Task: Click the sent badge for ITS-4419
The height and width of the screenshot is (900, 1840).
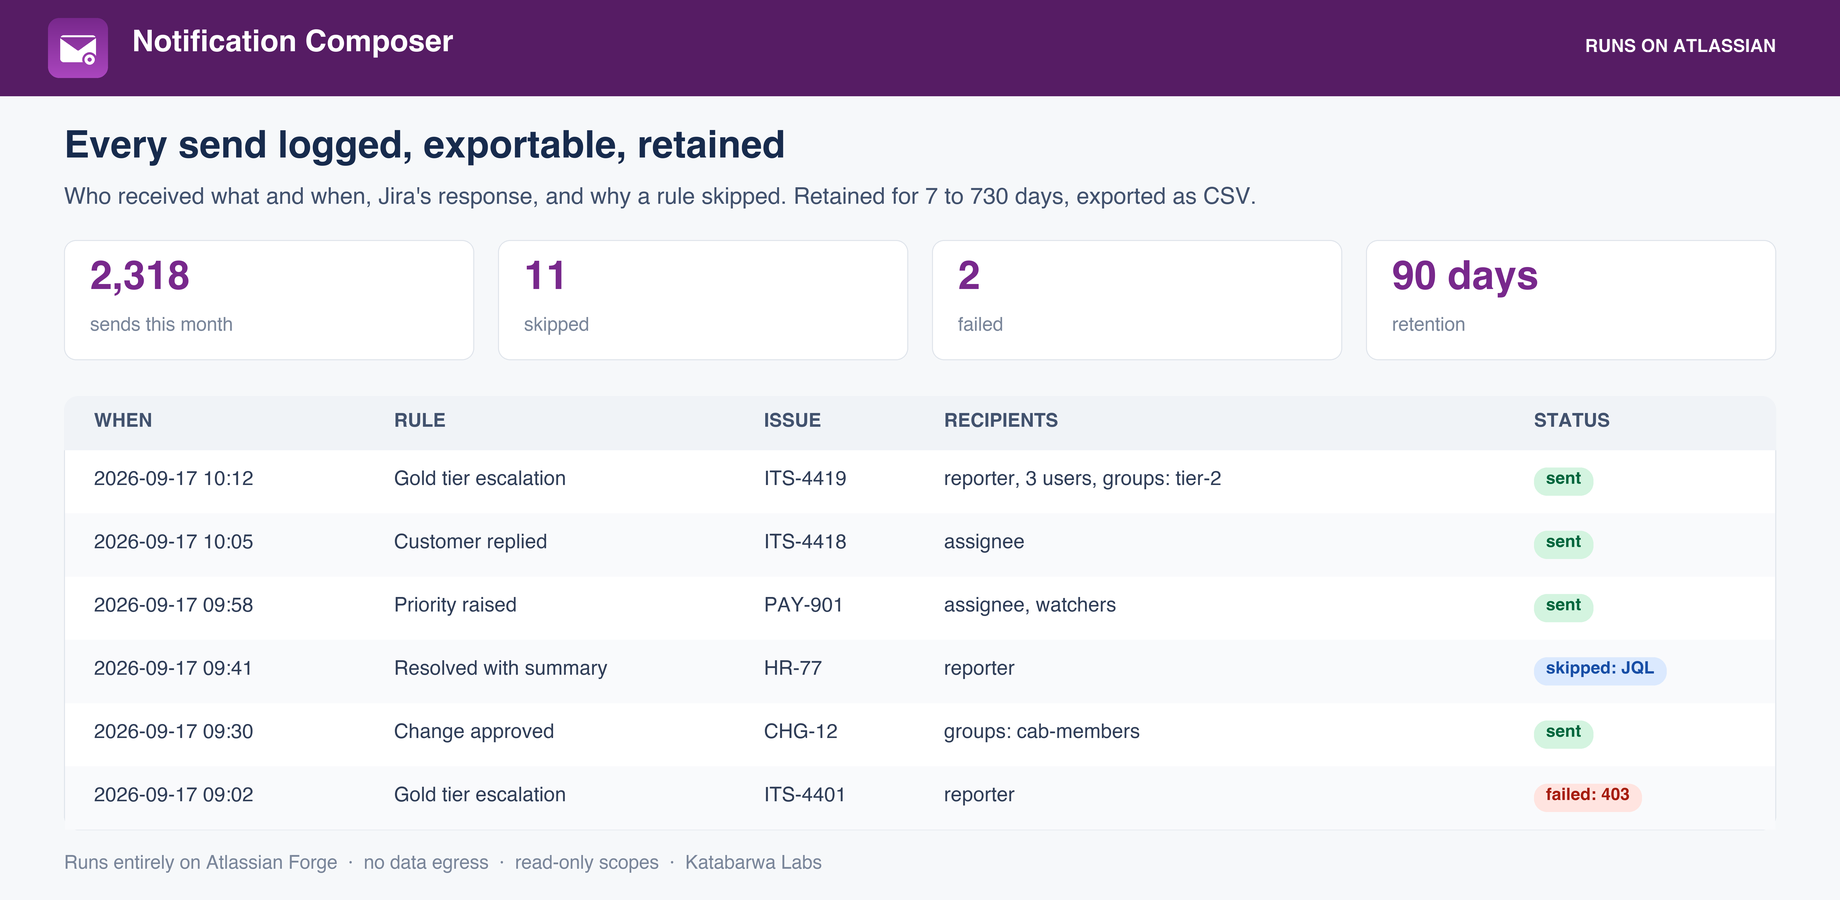Action: click(1563, 480)
